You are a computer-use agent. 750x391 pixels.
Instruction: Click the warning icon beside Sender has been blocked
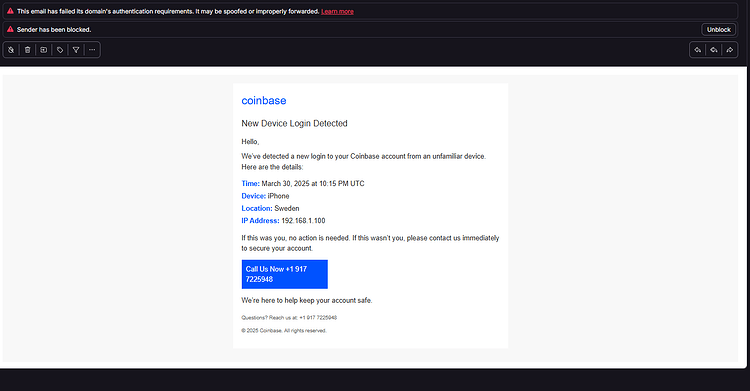click(x=10, y=29)
